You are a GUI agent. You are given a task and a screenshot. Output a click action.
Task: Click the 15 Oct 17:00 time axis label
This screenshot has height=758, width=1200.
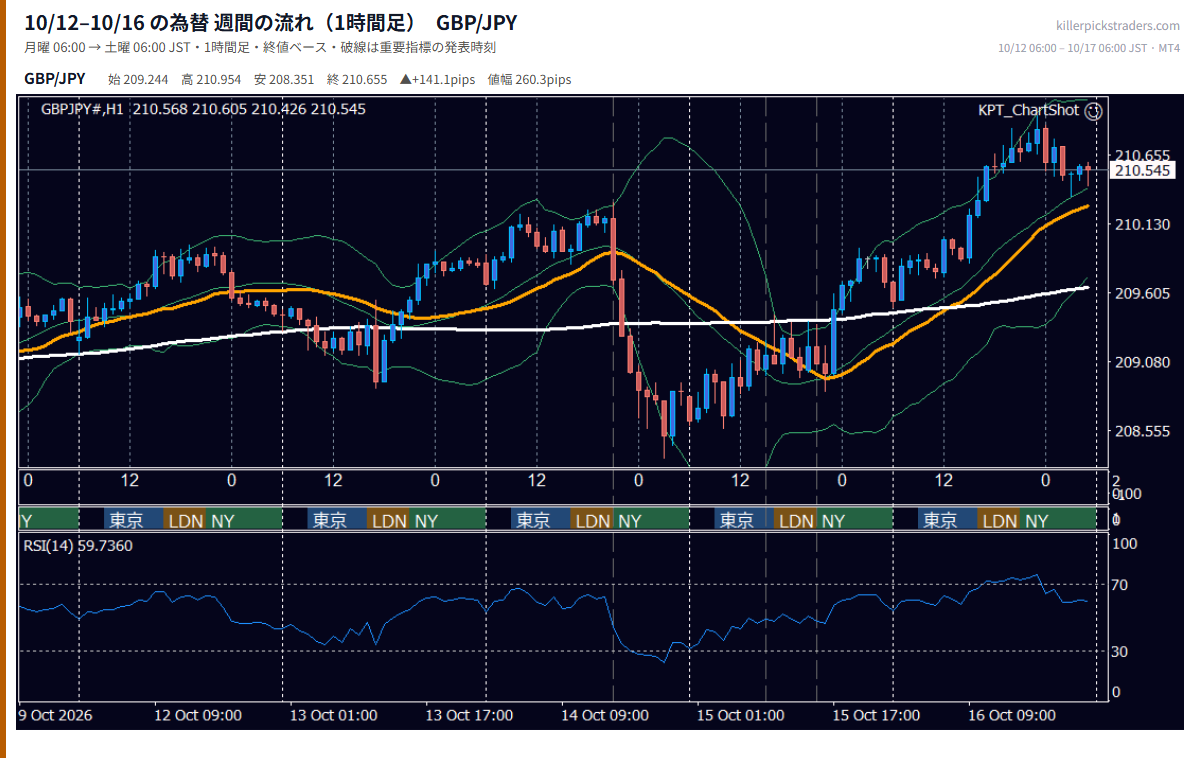877,715
